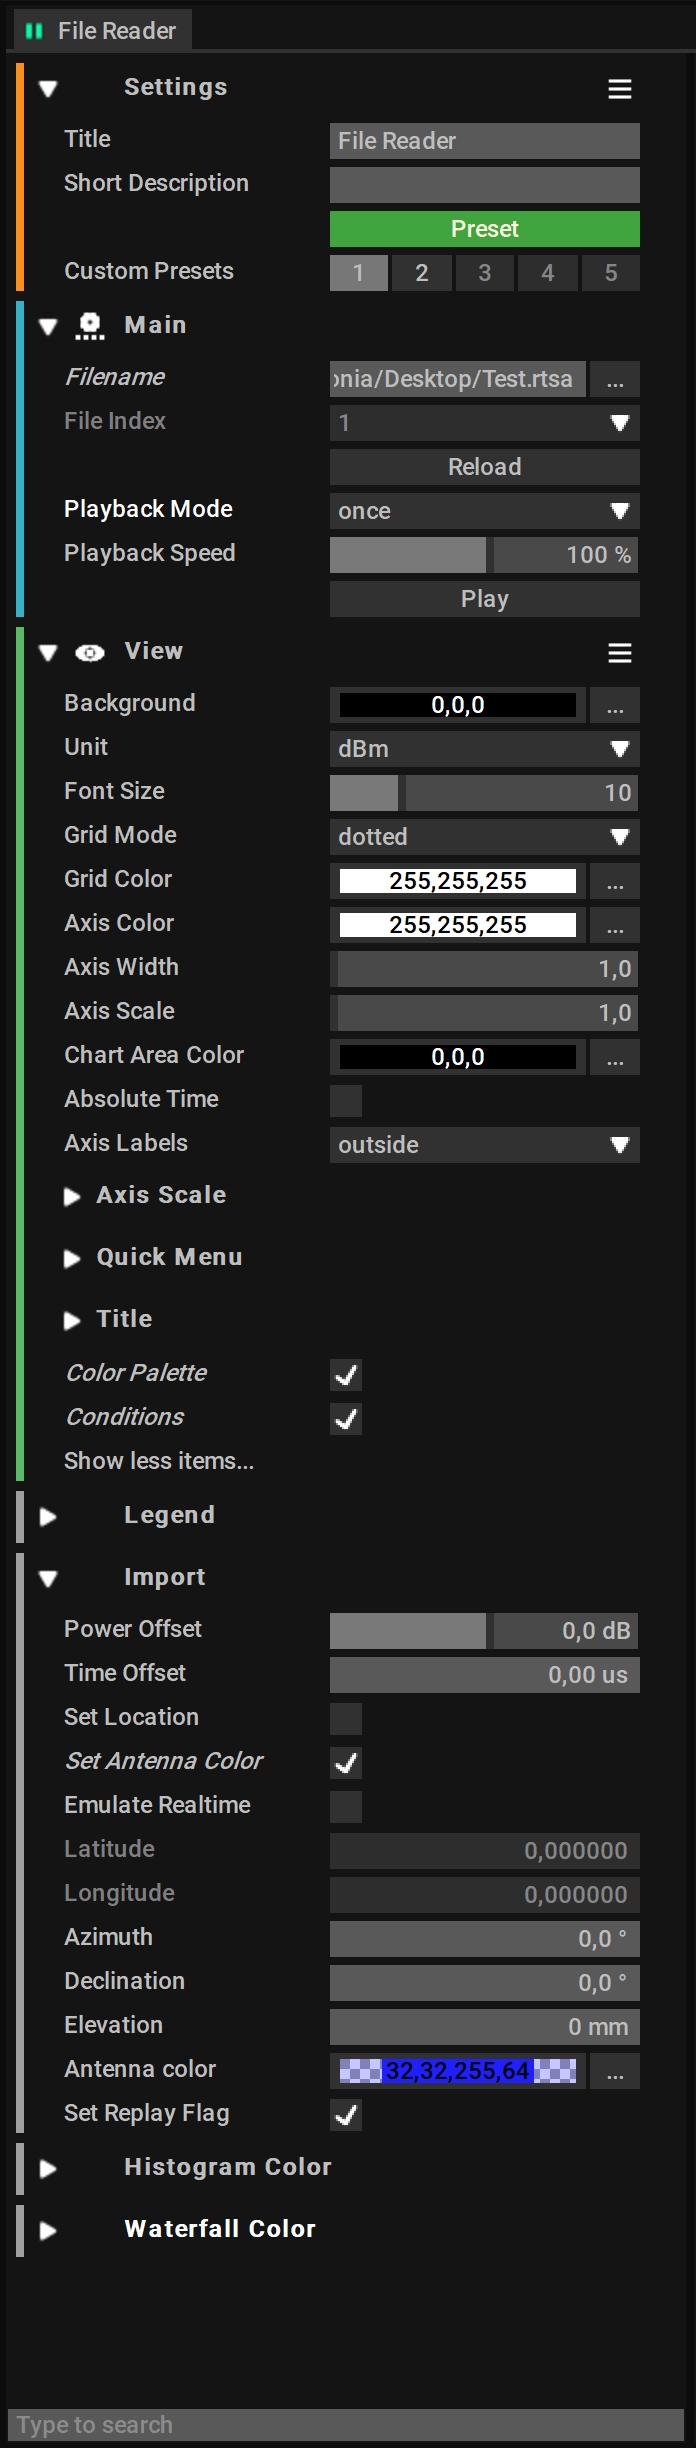Click the pause icon on the File Reader tab
The width and height of the screenshot is (696, 2448).
click(x=34, y=31)
